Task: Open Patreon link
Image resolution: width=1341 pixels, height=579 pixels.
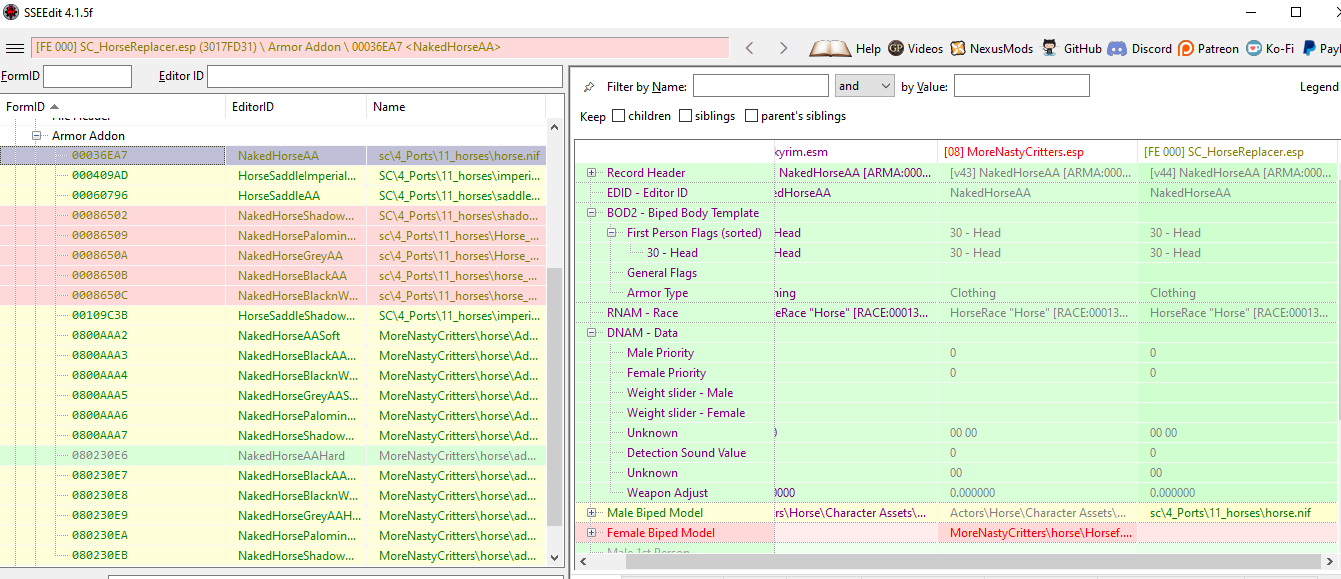Action: point(1209,48)
